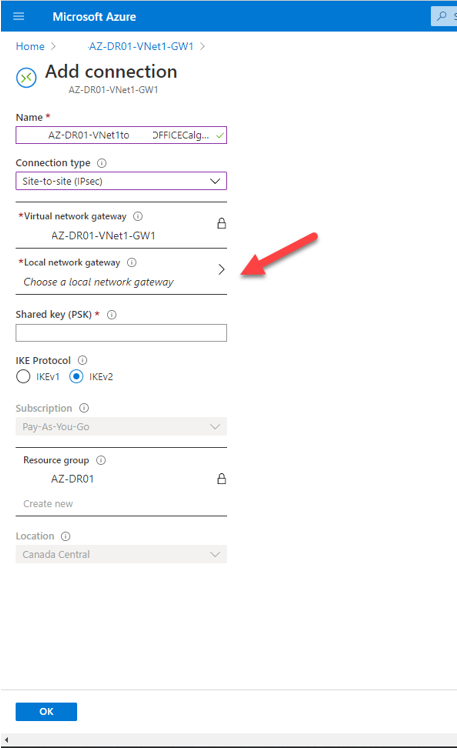Click info icon next to Shared key (PSK)
Viewport: 457px width, 748px height.
coord(112,315)
